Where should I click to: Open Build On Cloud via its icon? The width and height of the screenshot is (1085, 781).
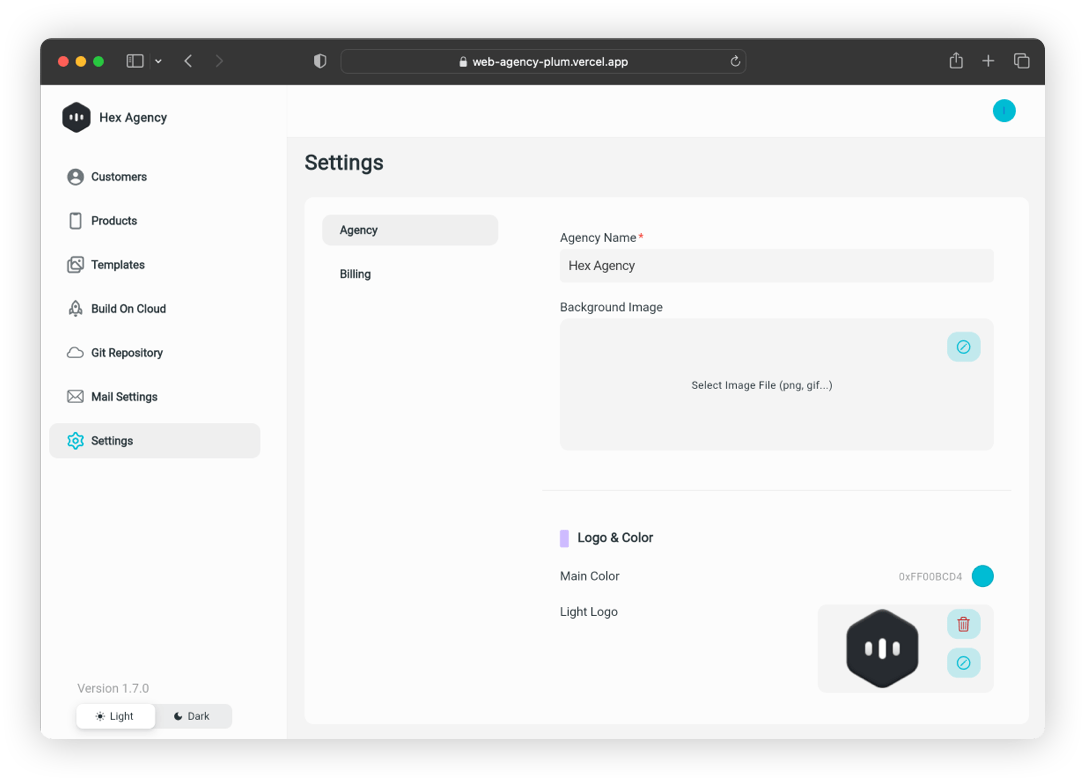[75, 309]
